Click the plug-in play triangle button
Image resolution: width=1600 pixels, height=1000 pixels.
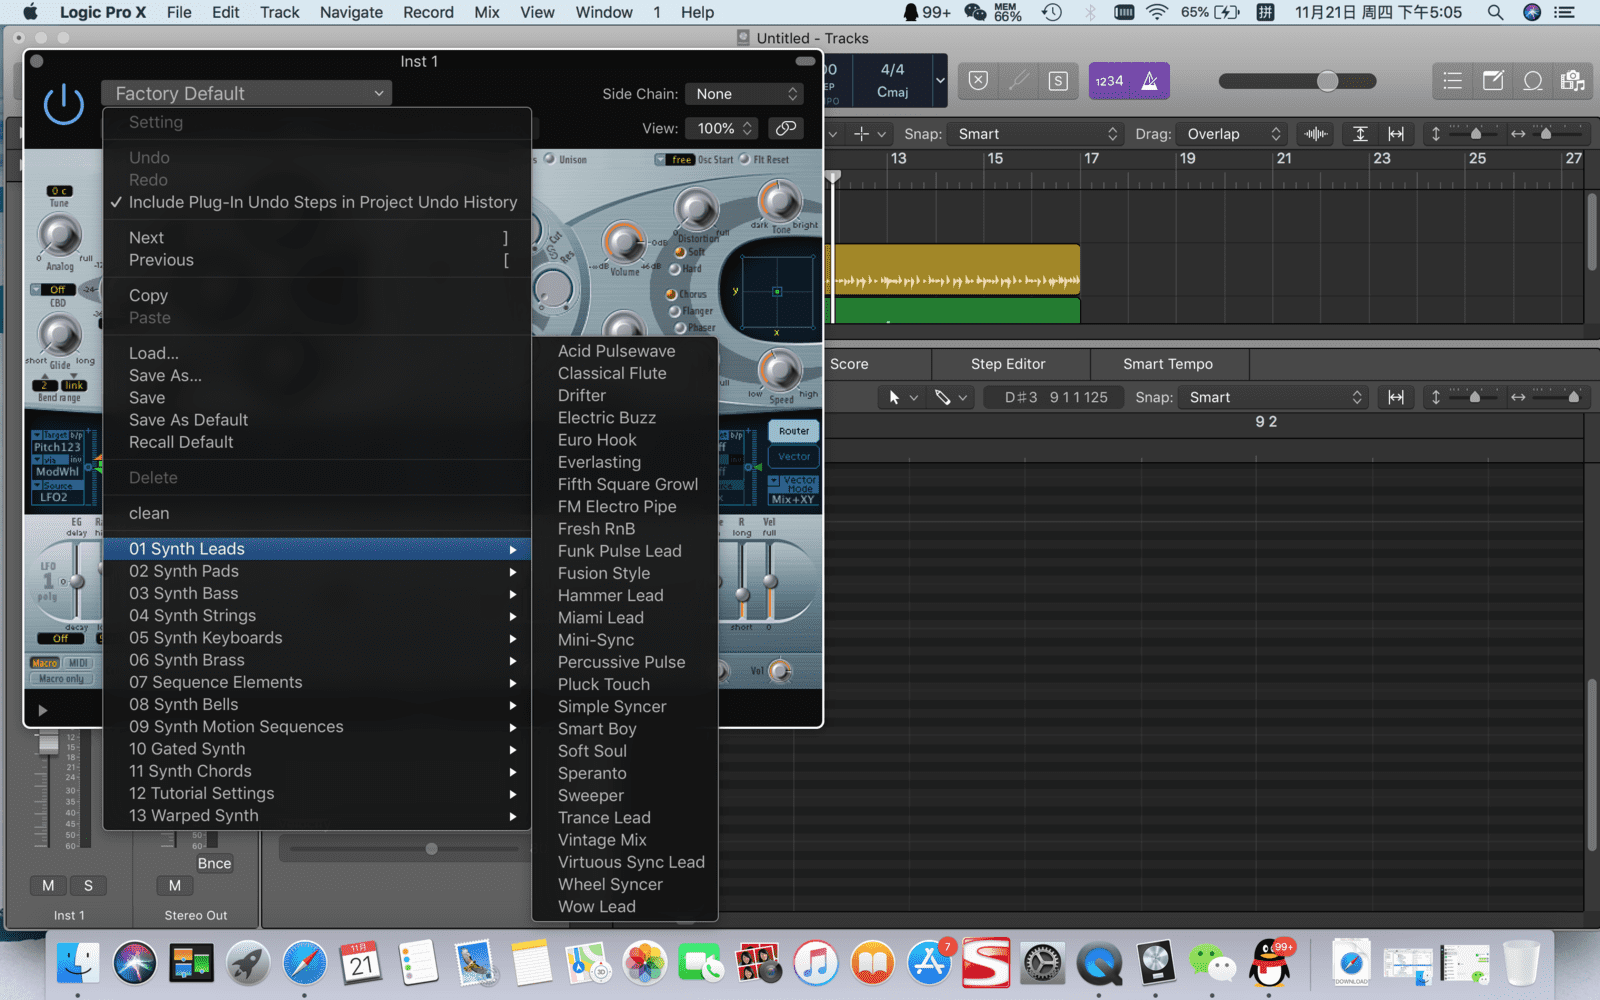[x=42, y=711]
